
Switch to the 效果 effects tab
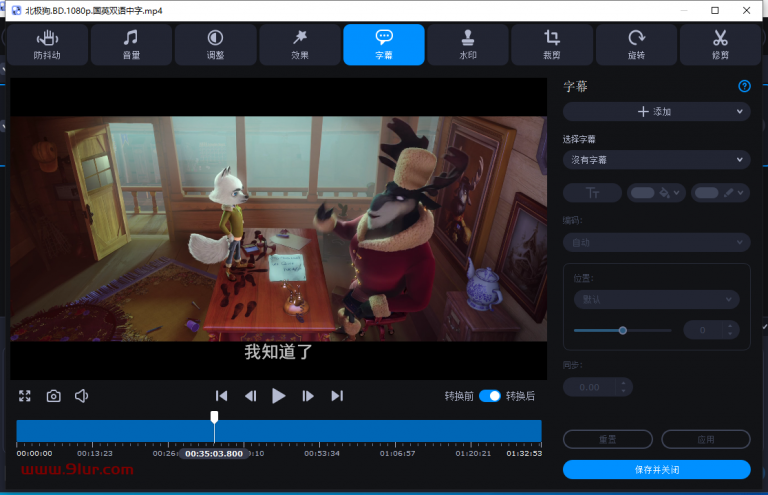click(x=300, y=45)
